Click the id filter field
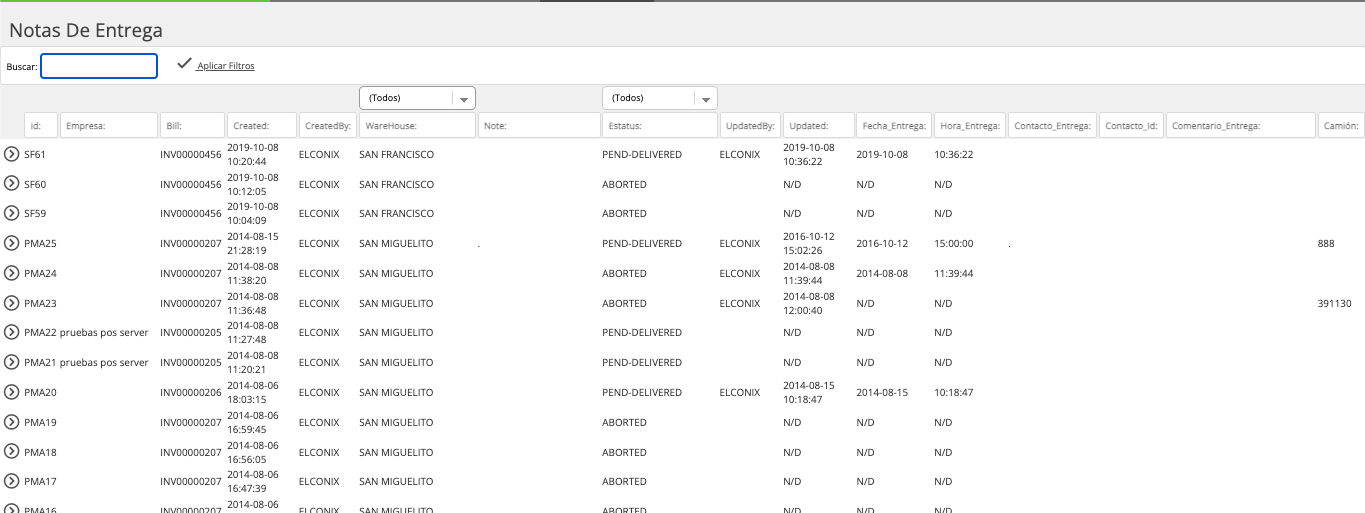Image resolution: width=1365 pixels, height=513 pixels. tap(41, 125)
